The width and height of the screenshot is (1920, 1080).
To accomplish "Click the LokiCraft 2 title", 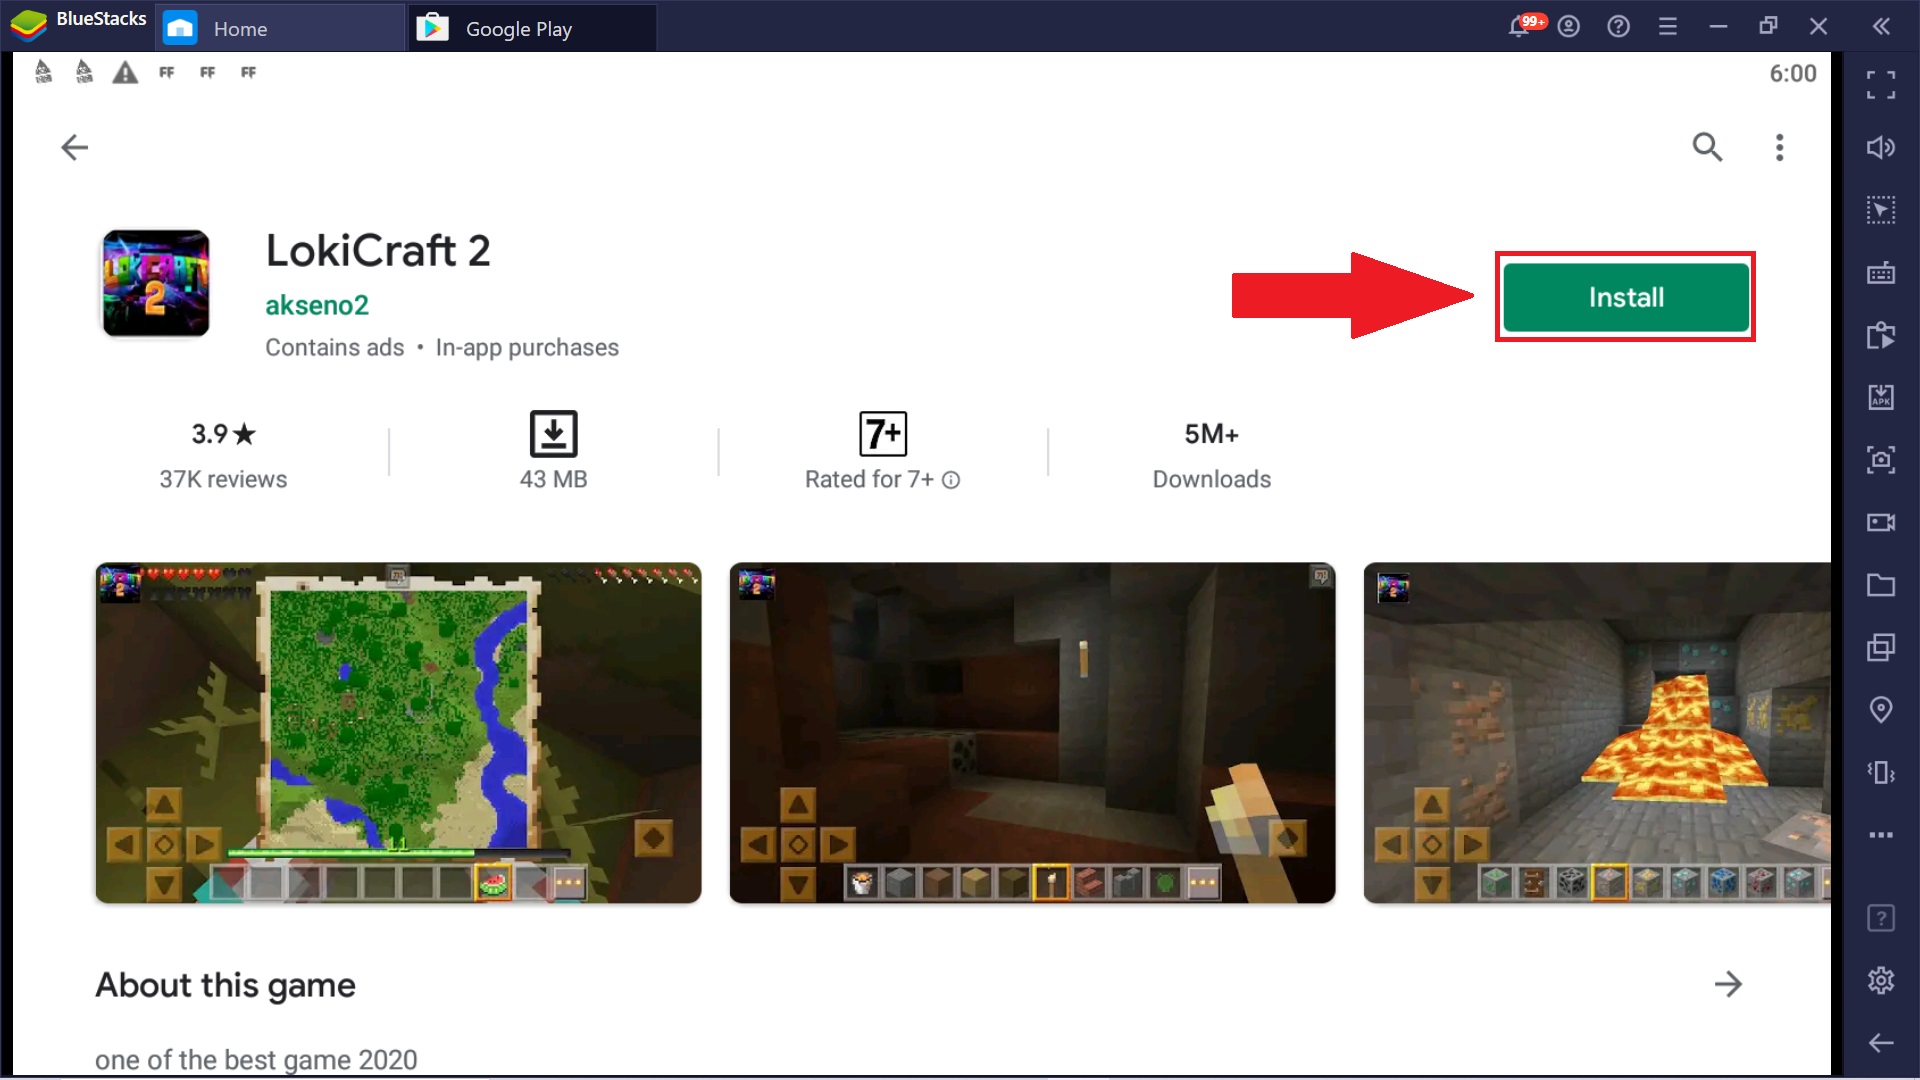I will pyautogui.click(x=378, y=251).
